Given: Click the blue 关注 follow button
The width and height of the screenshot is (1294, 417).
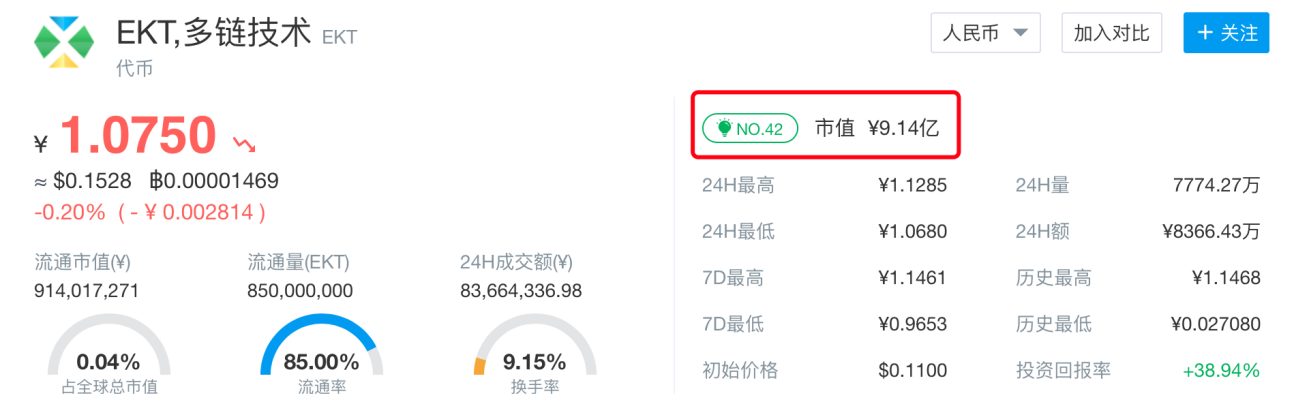Looking at the screenshot, I should click(x=1226, y=33).
